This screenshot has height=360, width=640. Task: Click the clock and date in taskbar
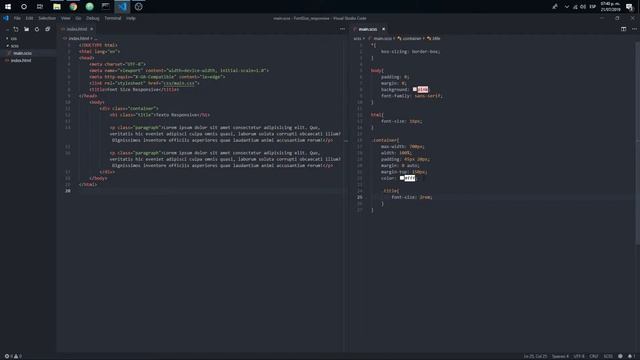[610, 7]
